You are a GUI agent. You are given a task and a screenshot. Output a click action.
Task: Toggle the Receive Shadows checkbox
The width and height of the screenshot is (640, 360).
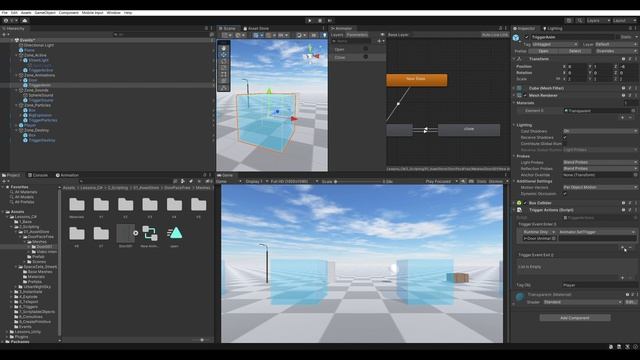click(565, 138)
